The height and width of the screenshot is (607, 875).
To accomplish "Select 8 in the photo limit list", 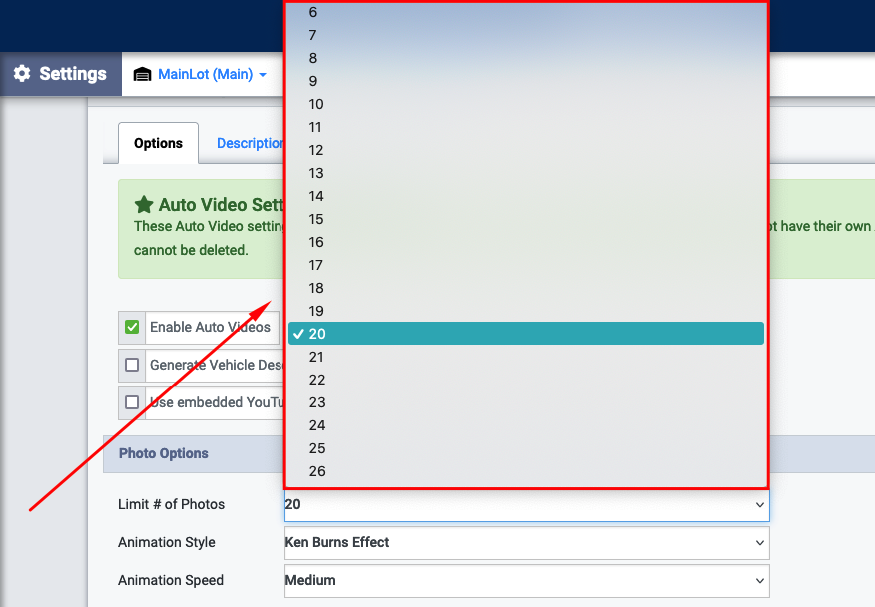I will (x=526, y=58).
